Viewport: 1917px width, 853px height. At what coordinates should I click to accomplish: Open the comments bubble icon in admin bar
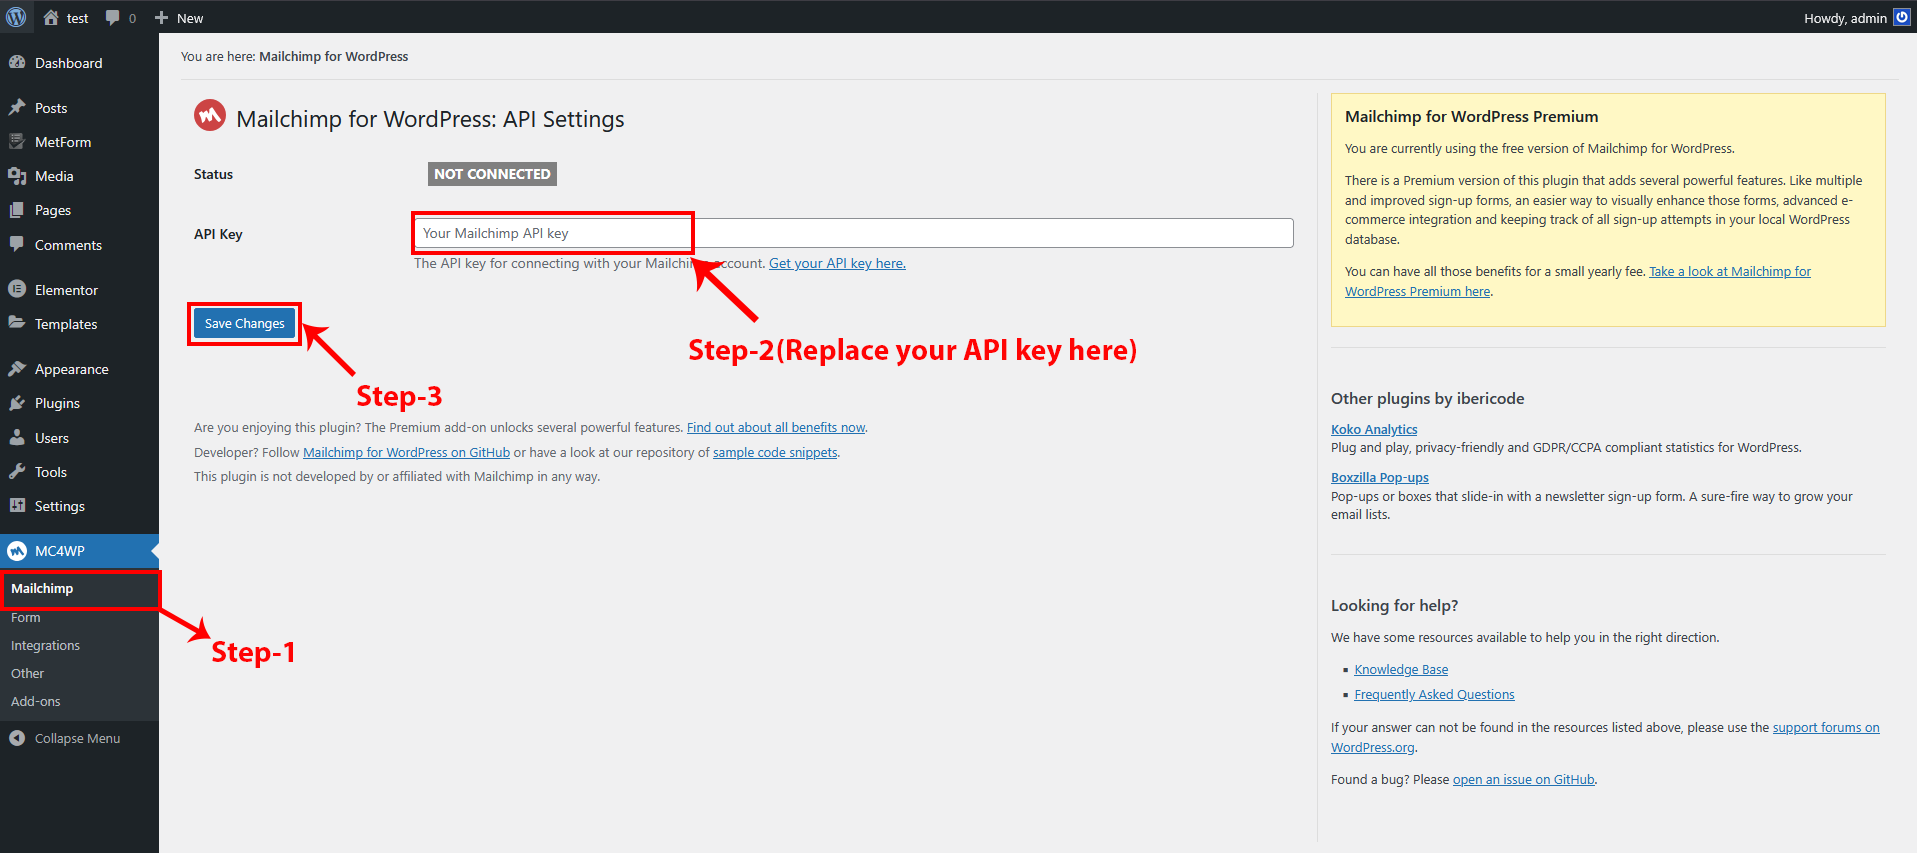113,18
